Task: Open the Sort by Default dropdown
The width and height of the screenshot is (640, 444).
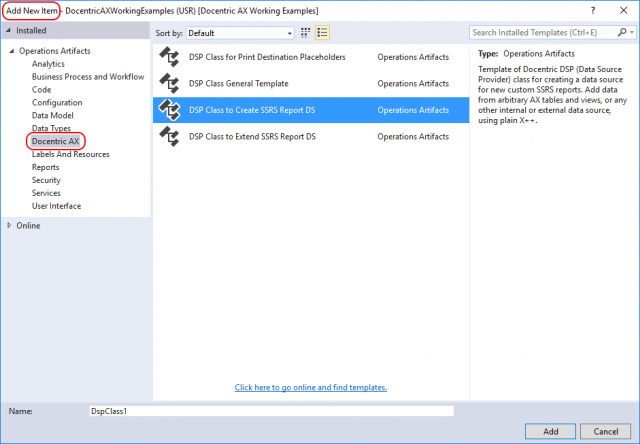Action: 240,33
